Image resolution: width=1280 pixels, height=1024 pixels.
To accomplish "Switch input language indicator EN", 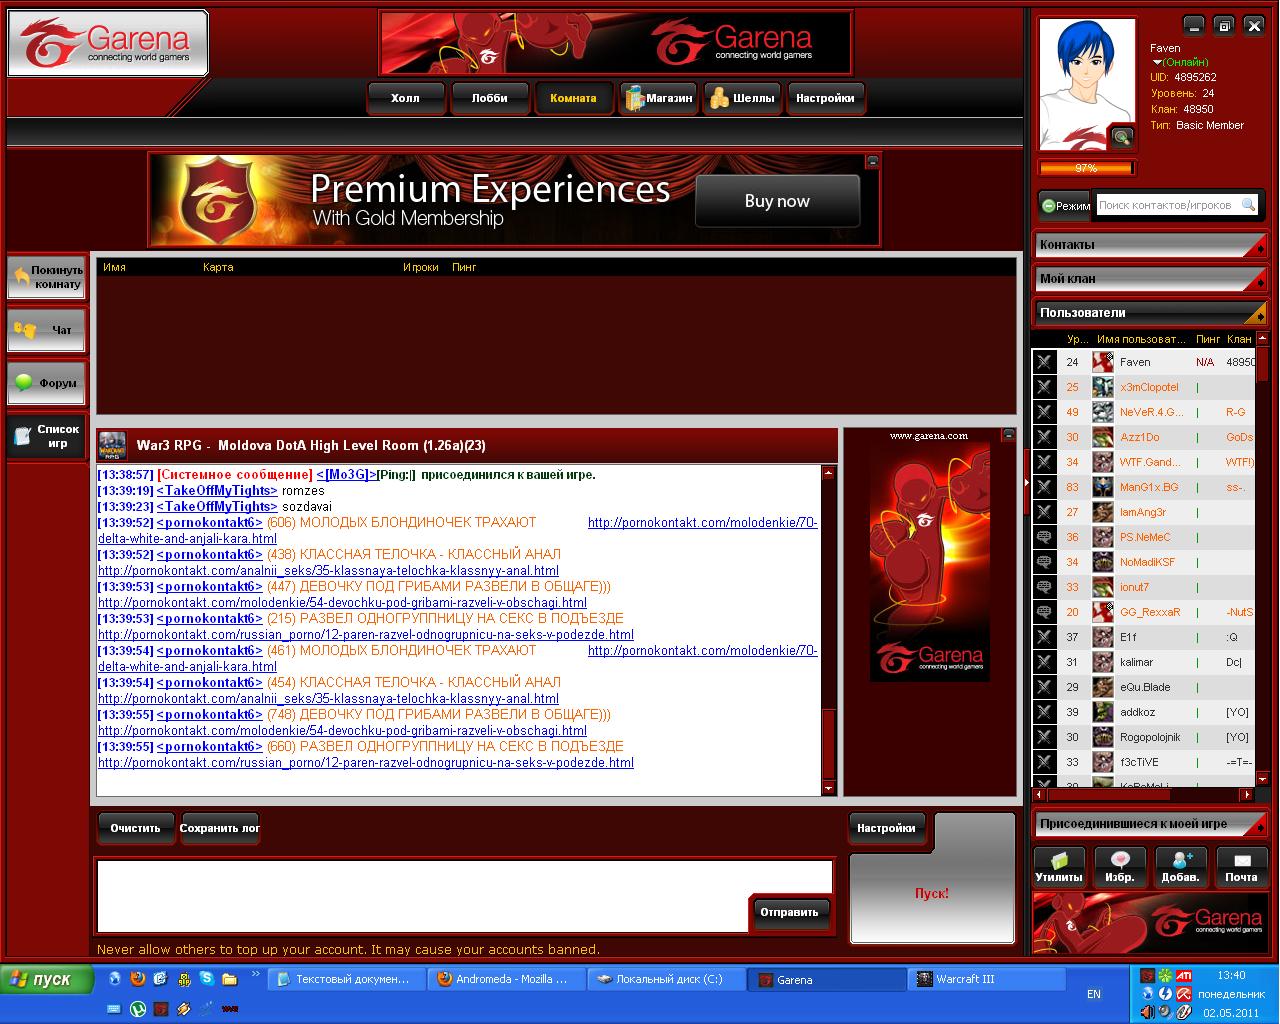I will coord(1094,994).
